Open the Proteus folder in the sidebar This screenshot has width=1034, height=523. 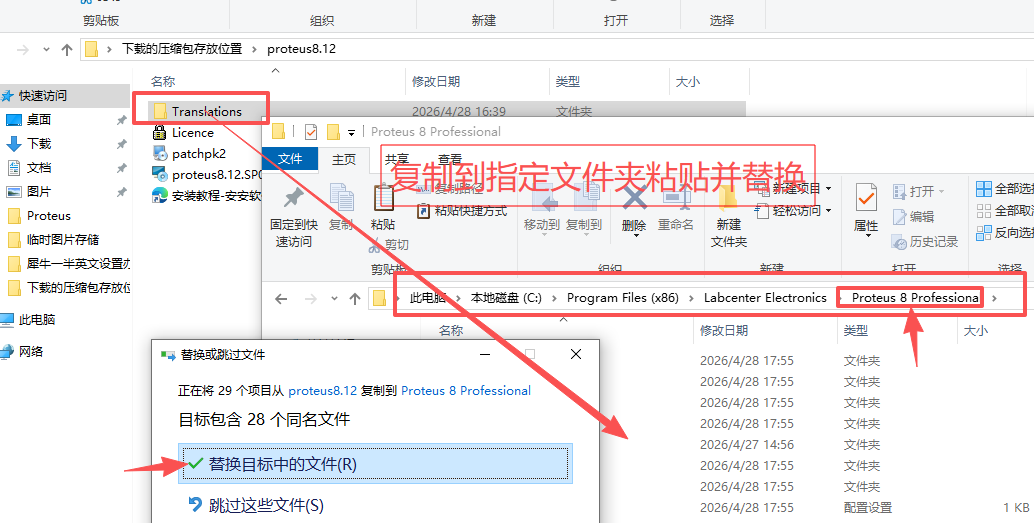point(38,216)
